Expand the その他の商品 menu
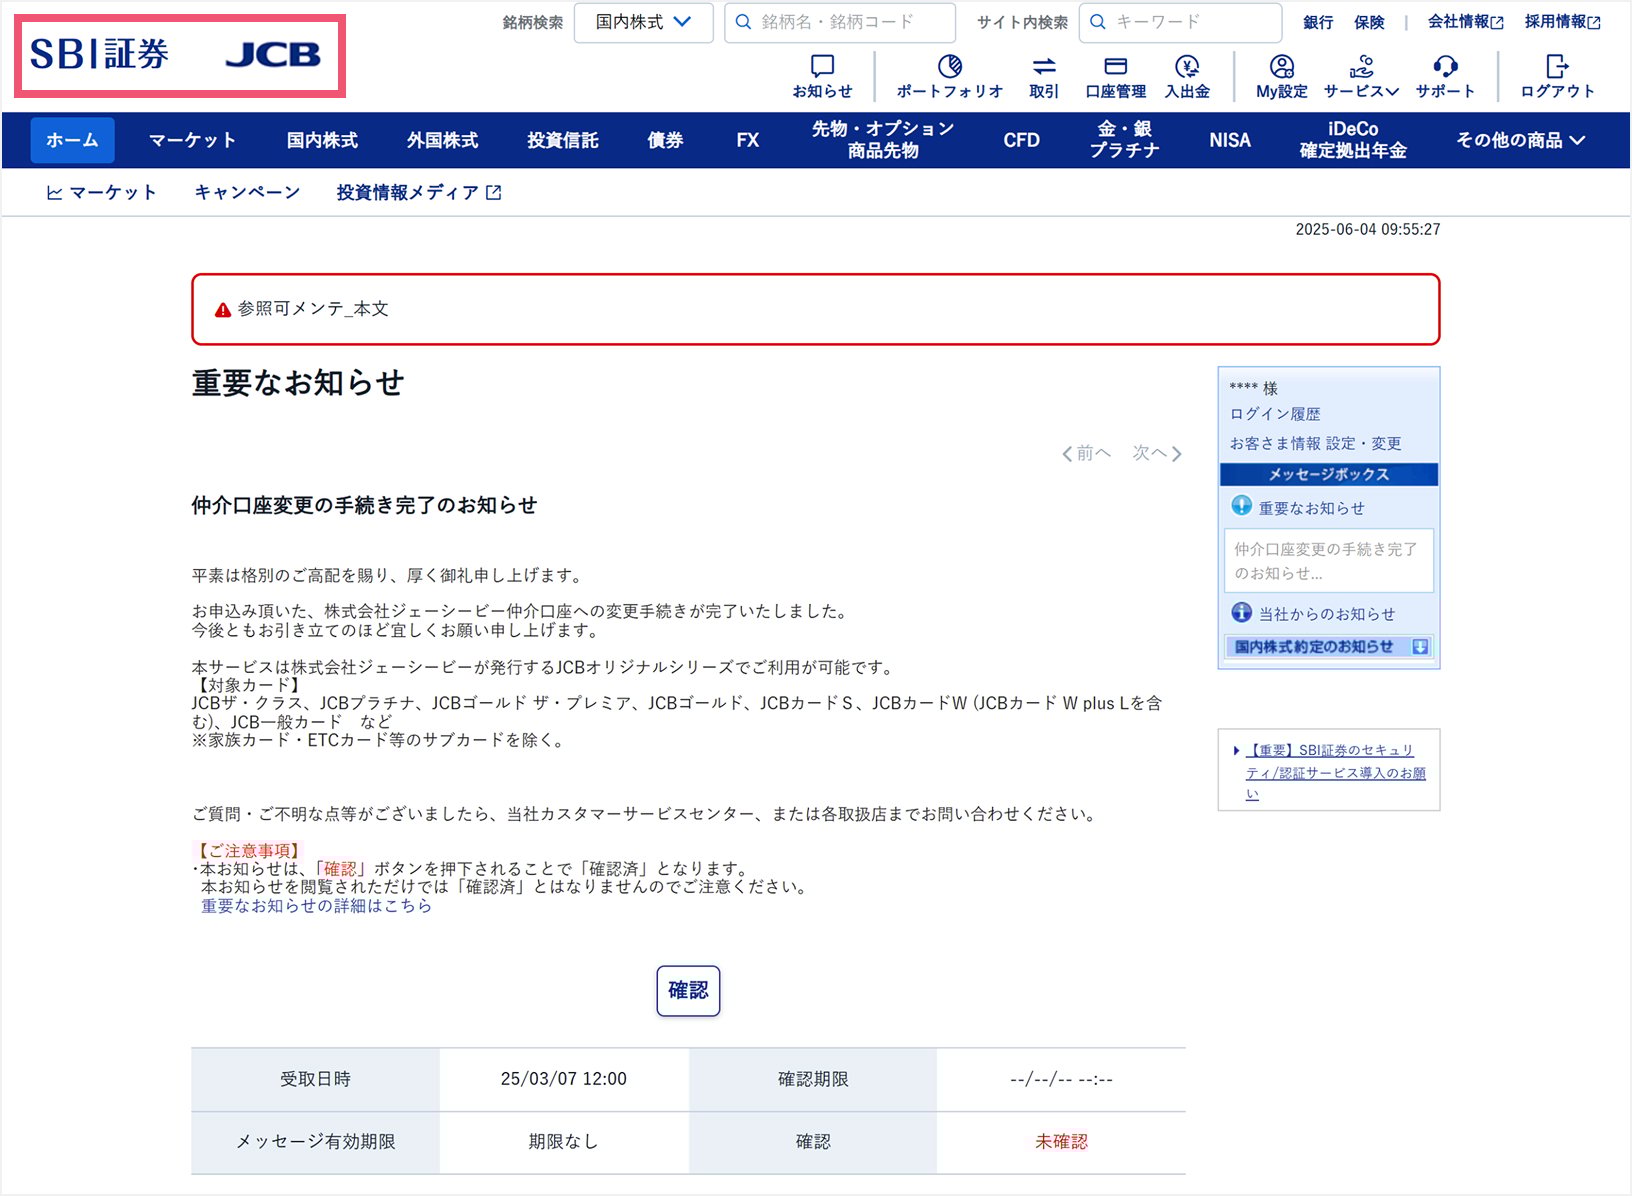The width and height of the screenshot is (1632, 1196). click(x=1519, y=140)
